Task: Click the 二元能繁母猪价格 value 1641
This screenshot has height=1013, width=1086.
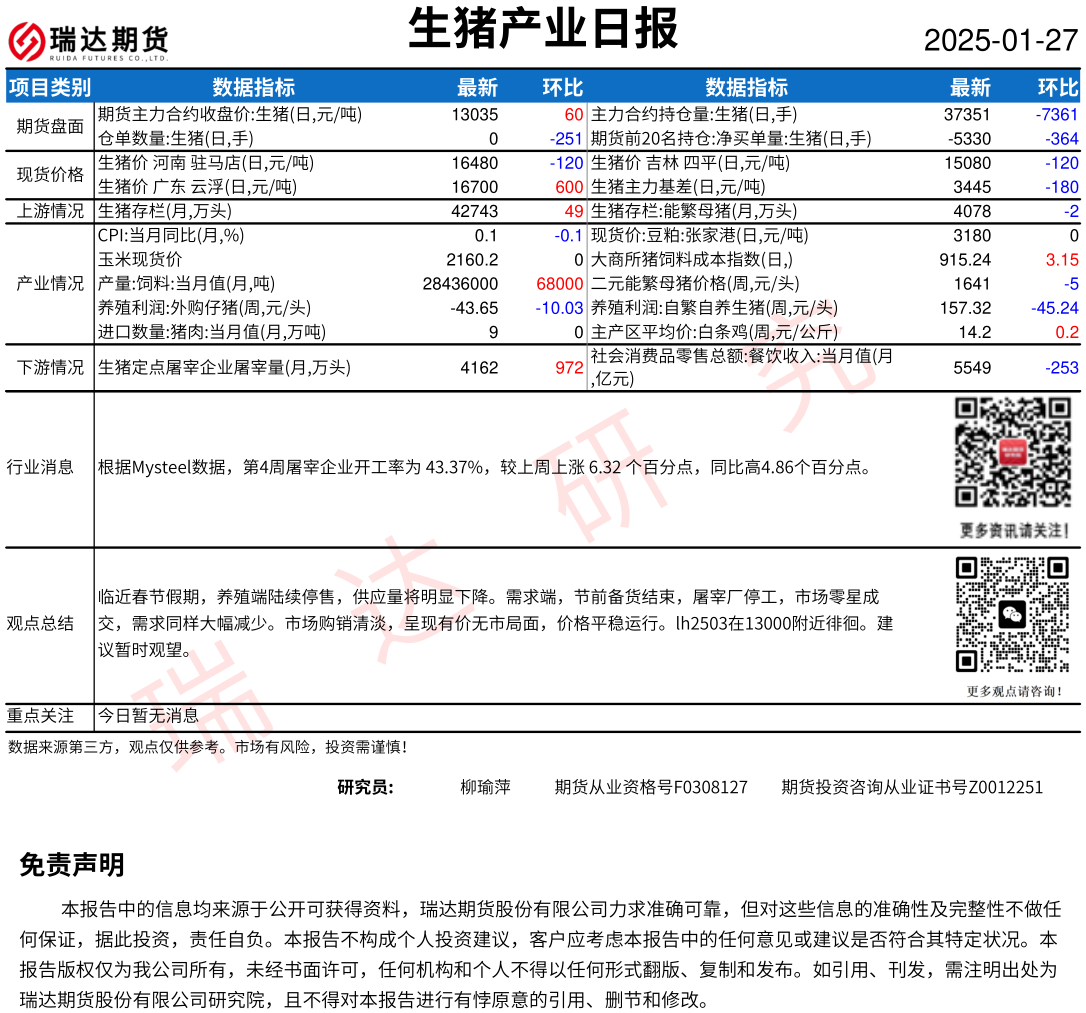Action: click(x=972, y=284)
